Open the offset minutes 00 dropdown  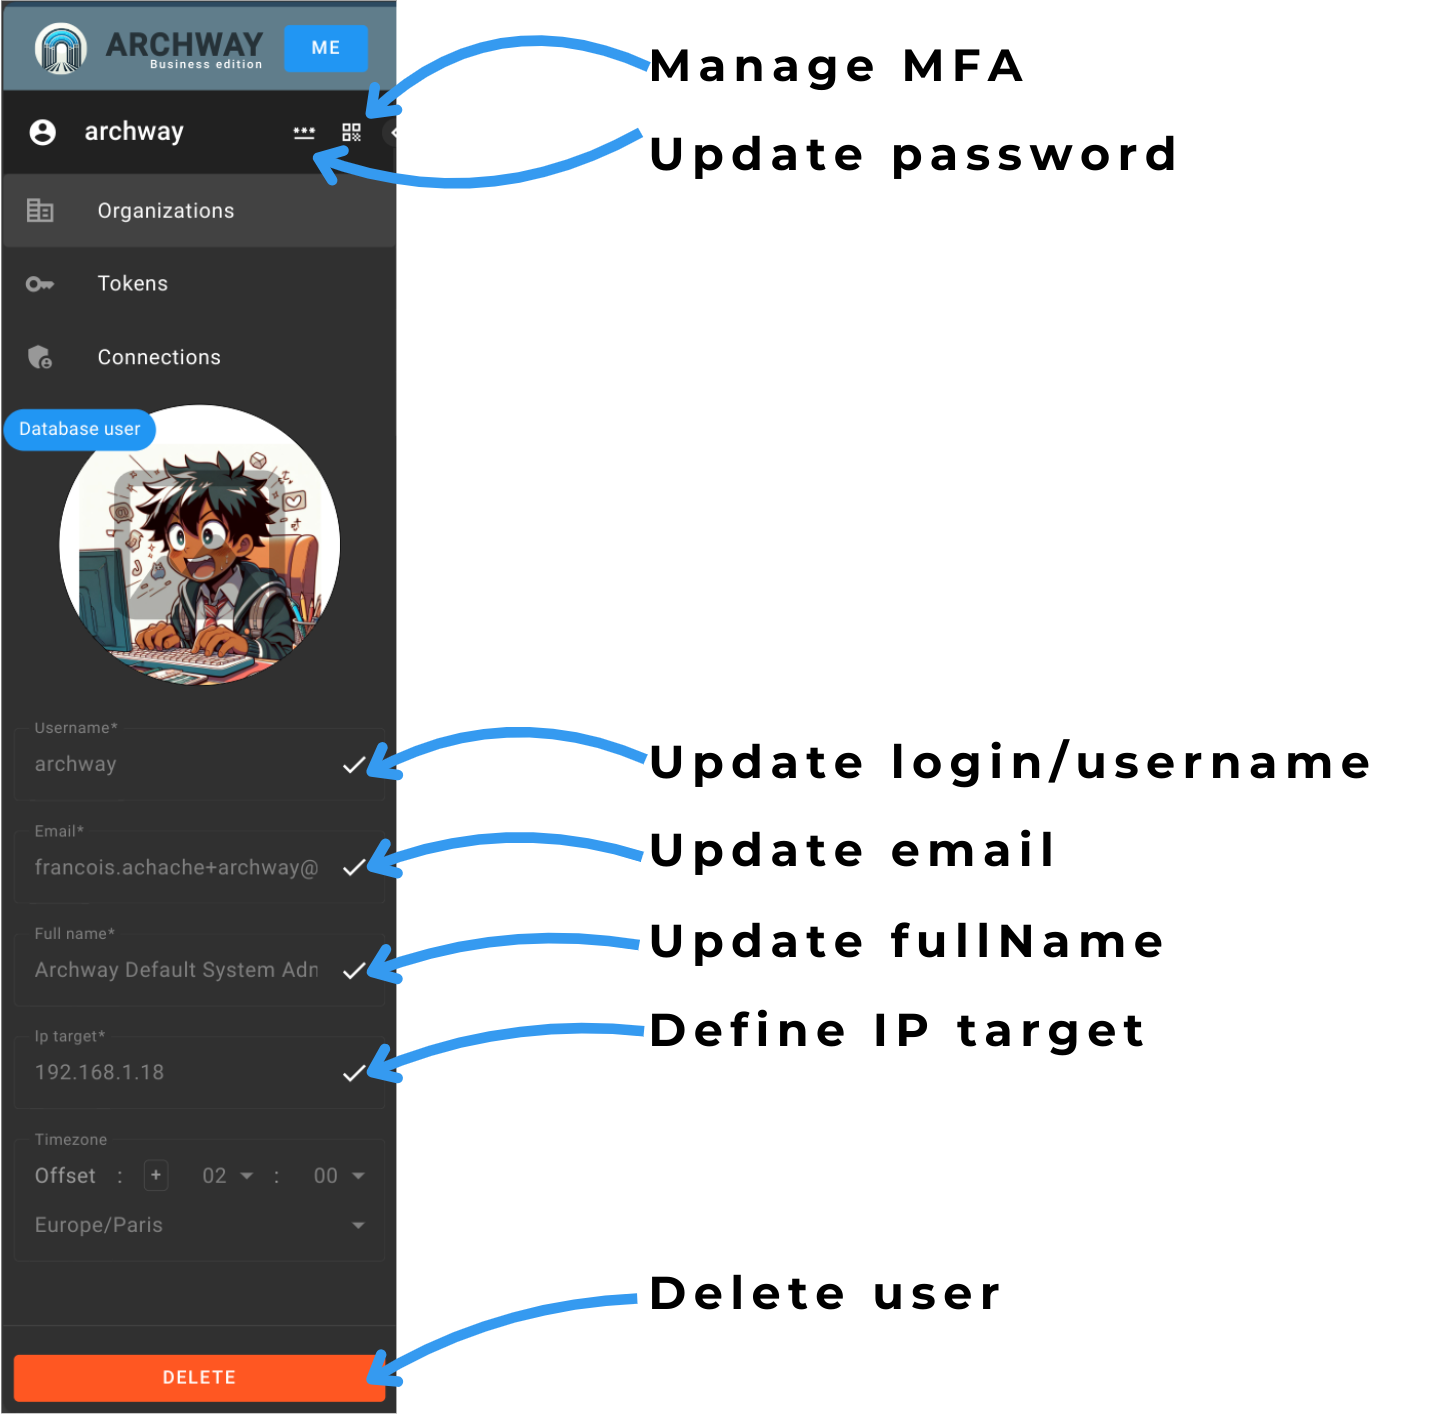[x=339, y=1176]
